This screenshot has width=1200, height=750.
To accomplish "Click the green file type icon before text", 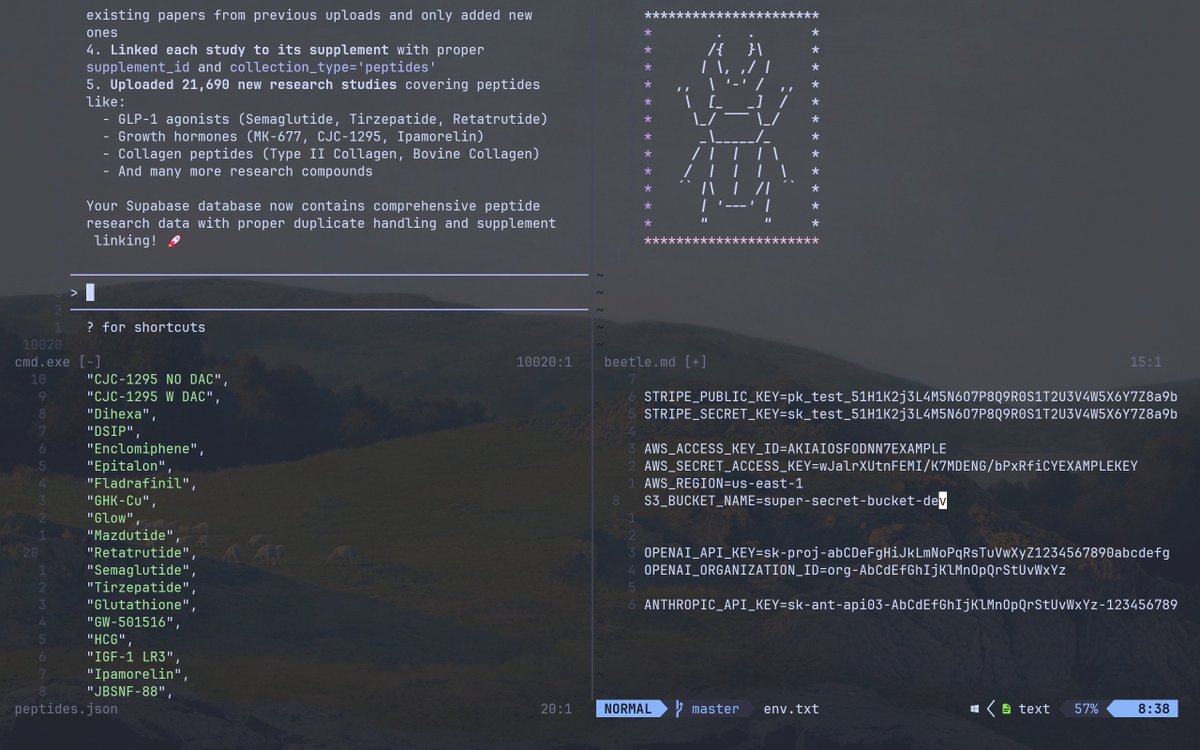I will click(1006, 709).
